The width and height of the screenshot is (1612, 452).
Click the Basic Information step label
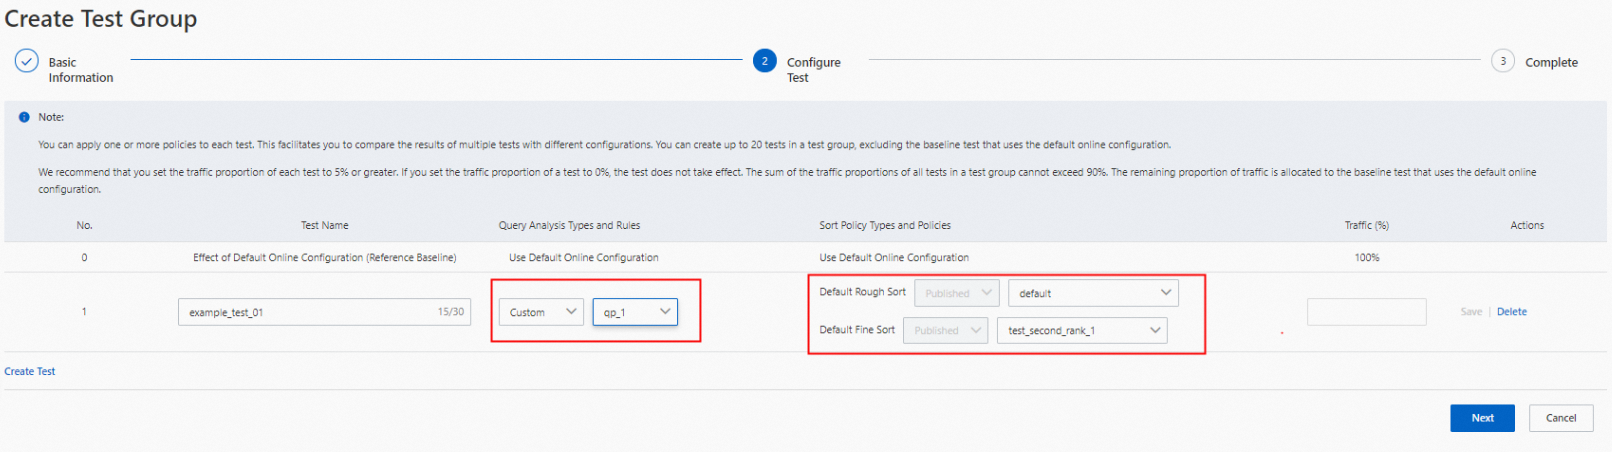click(80, 70)
